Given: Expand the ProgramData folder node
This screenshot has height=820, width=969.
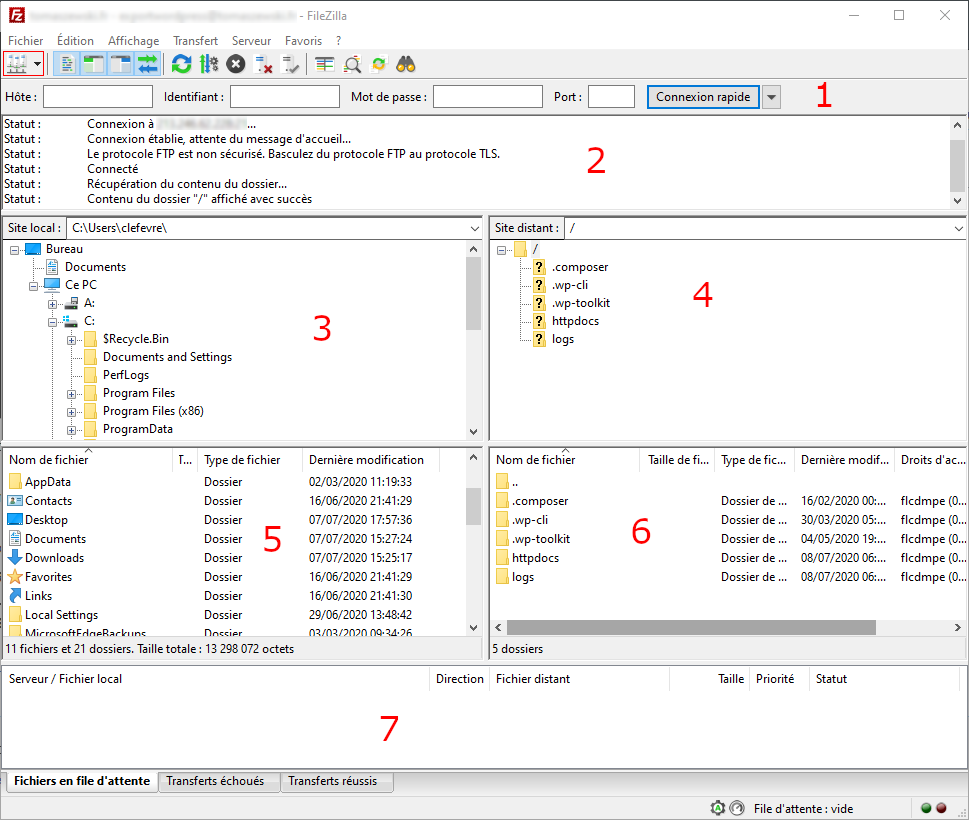Looking at the screenshot, I should [x=72, y=430].
